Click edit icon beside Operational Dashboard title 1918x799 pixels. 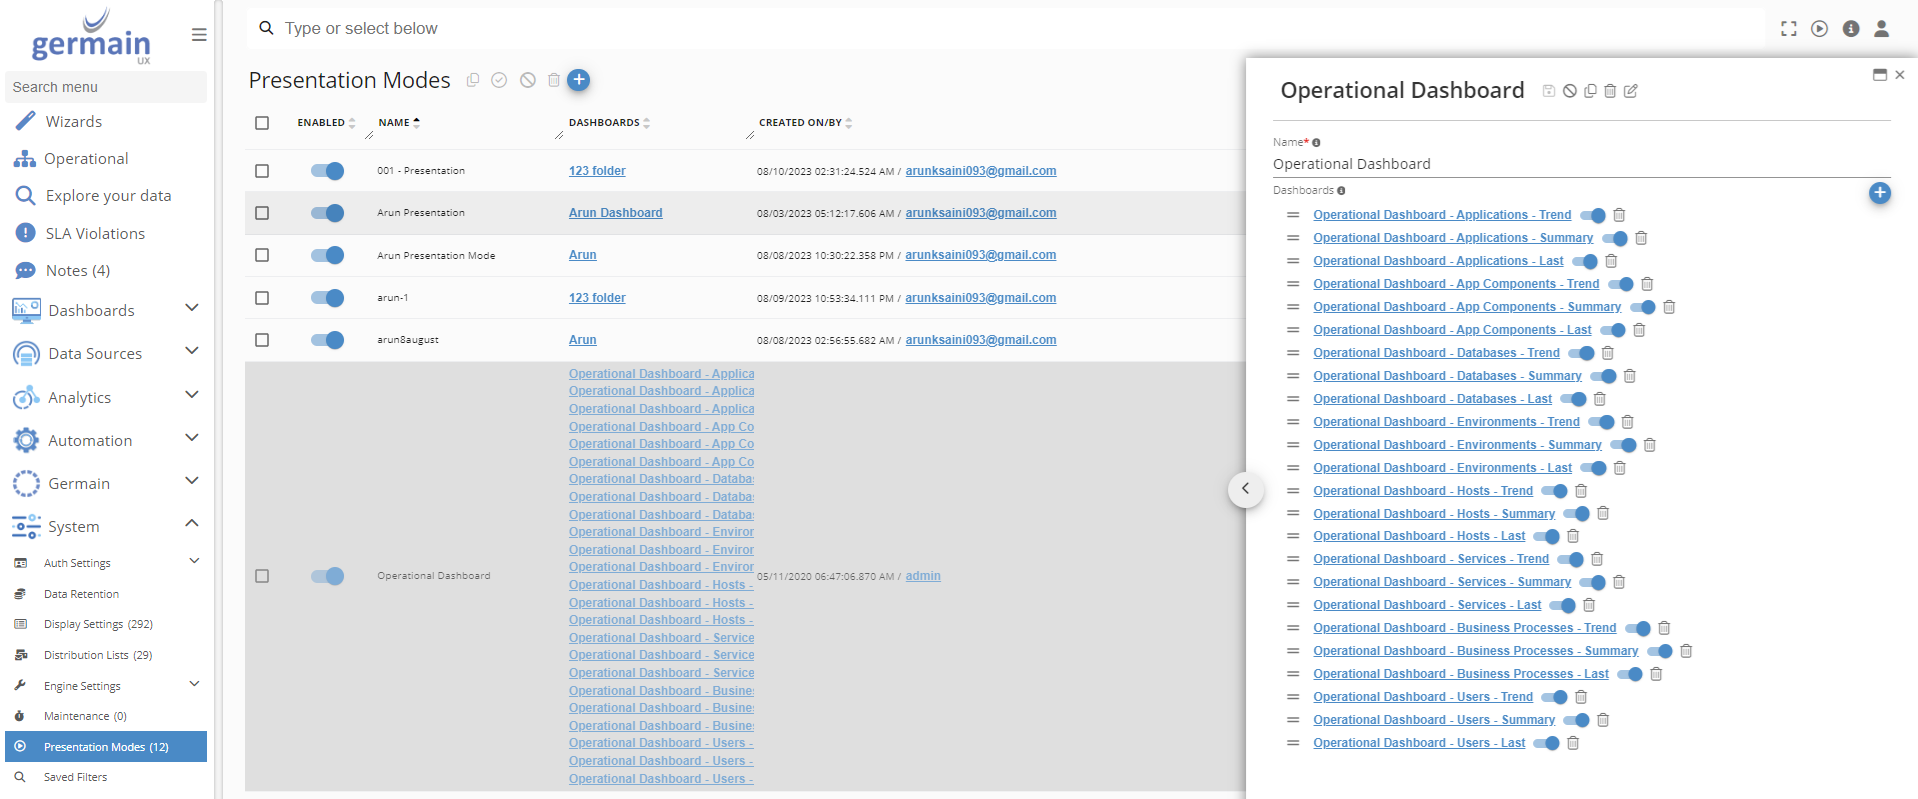(x=1631, y=91)
